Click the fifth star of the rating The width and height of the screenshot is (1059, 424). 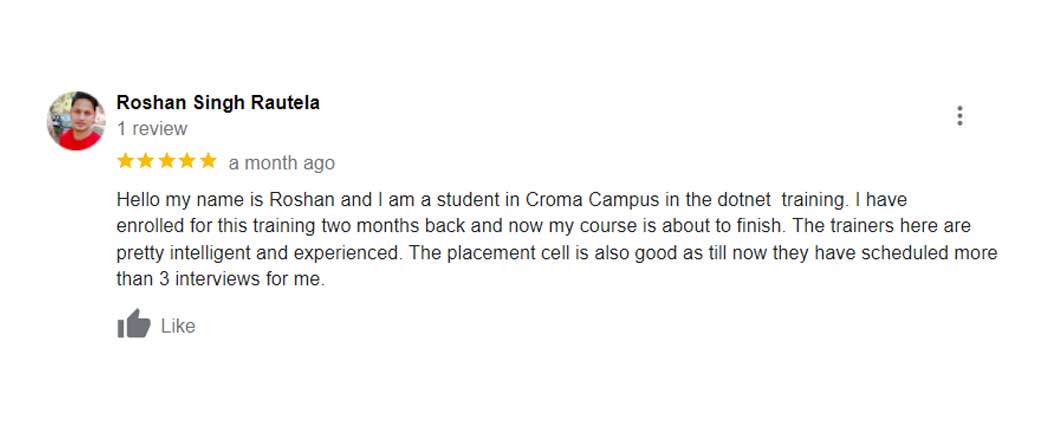click(207, 161)
